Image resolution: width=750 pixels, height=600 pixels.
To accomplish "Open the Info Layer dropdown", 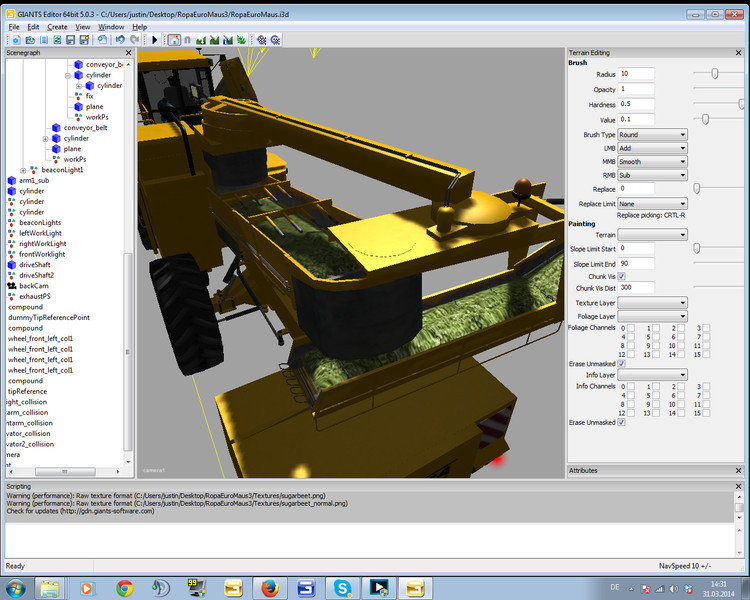I will [x=652, y=375].
